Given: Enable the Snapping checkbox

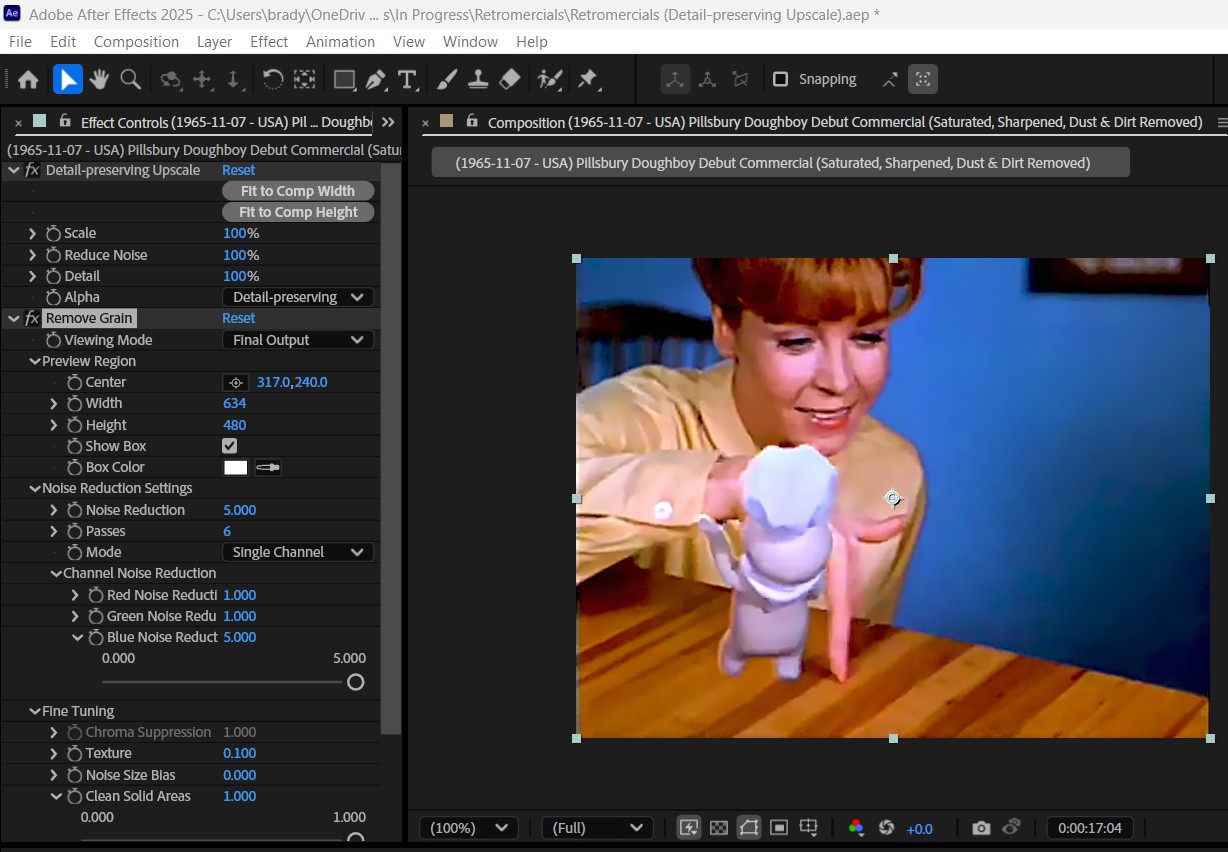Looking at the screenshot, I should point(781,79).
